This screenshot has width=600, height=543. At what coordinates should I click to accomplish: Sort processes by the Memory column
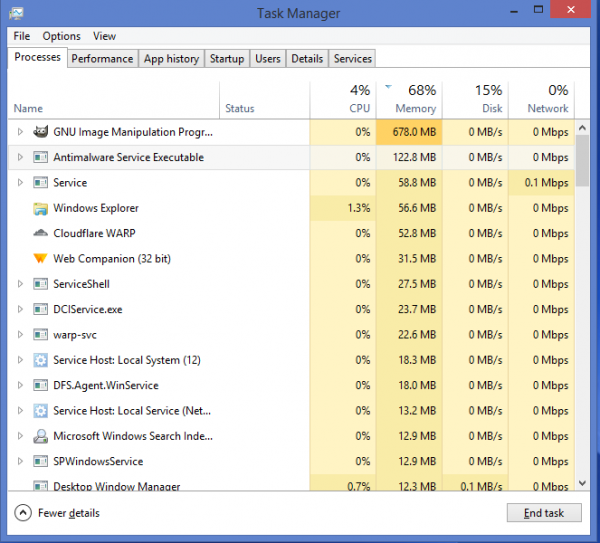(x=409, y=100)
